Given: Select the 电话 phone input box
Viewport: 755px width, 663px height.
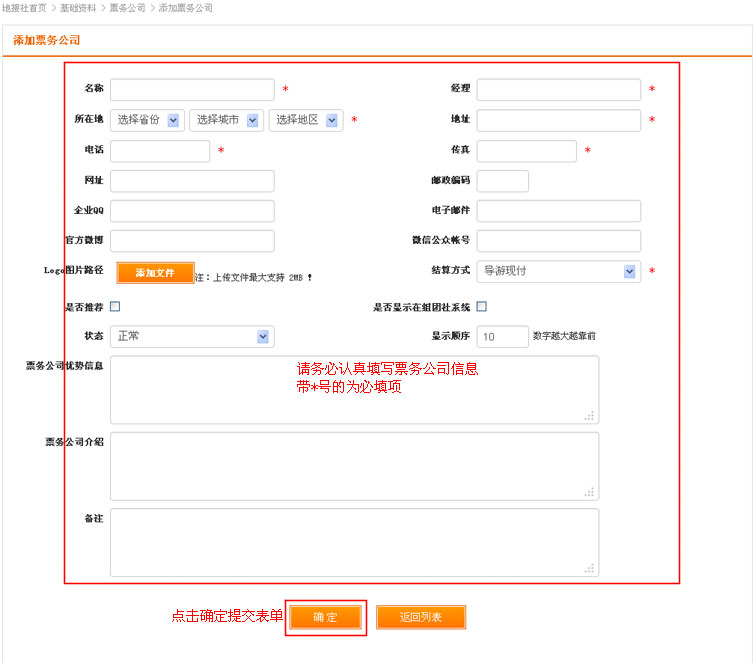Looking at the screenshot, I should coord(160,151).
